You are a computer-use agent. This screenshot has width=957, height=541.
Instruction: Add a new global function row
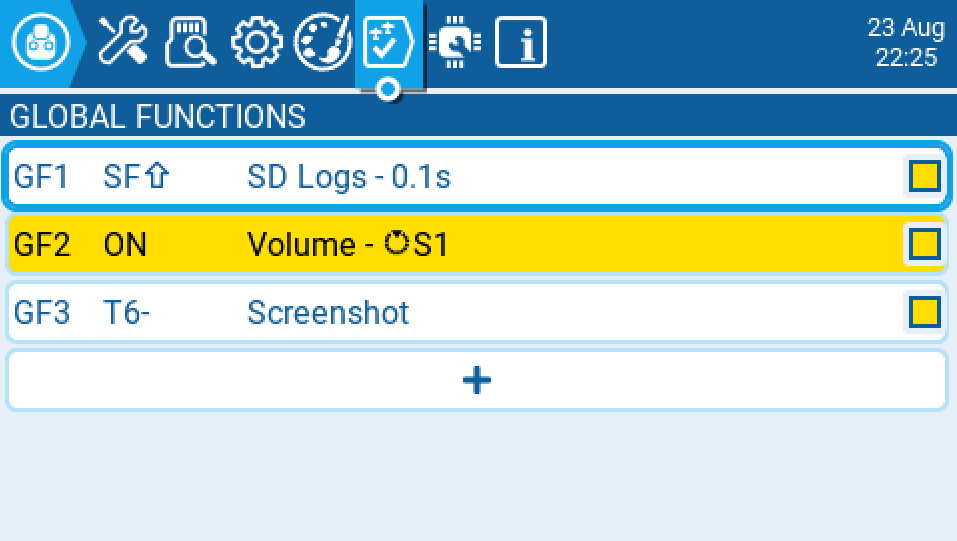coord(477,380)
